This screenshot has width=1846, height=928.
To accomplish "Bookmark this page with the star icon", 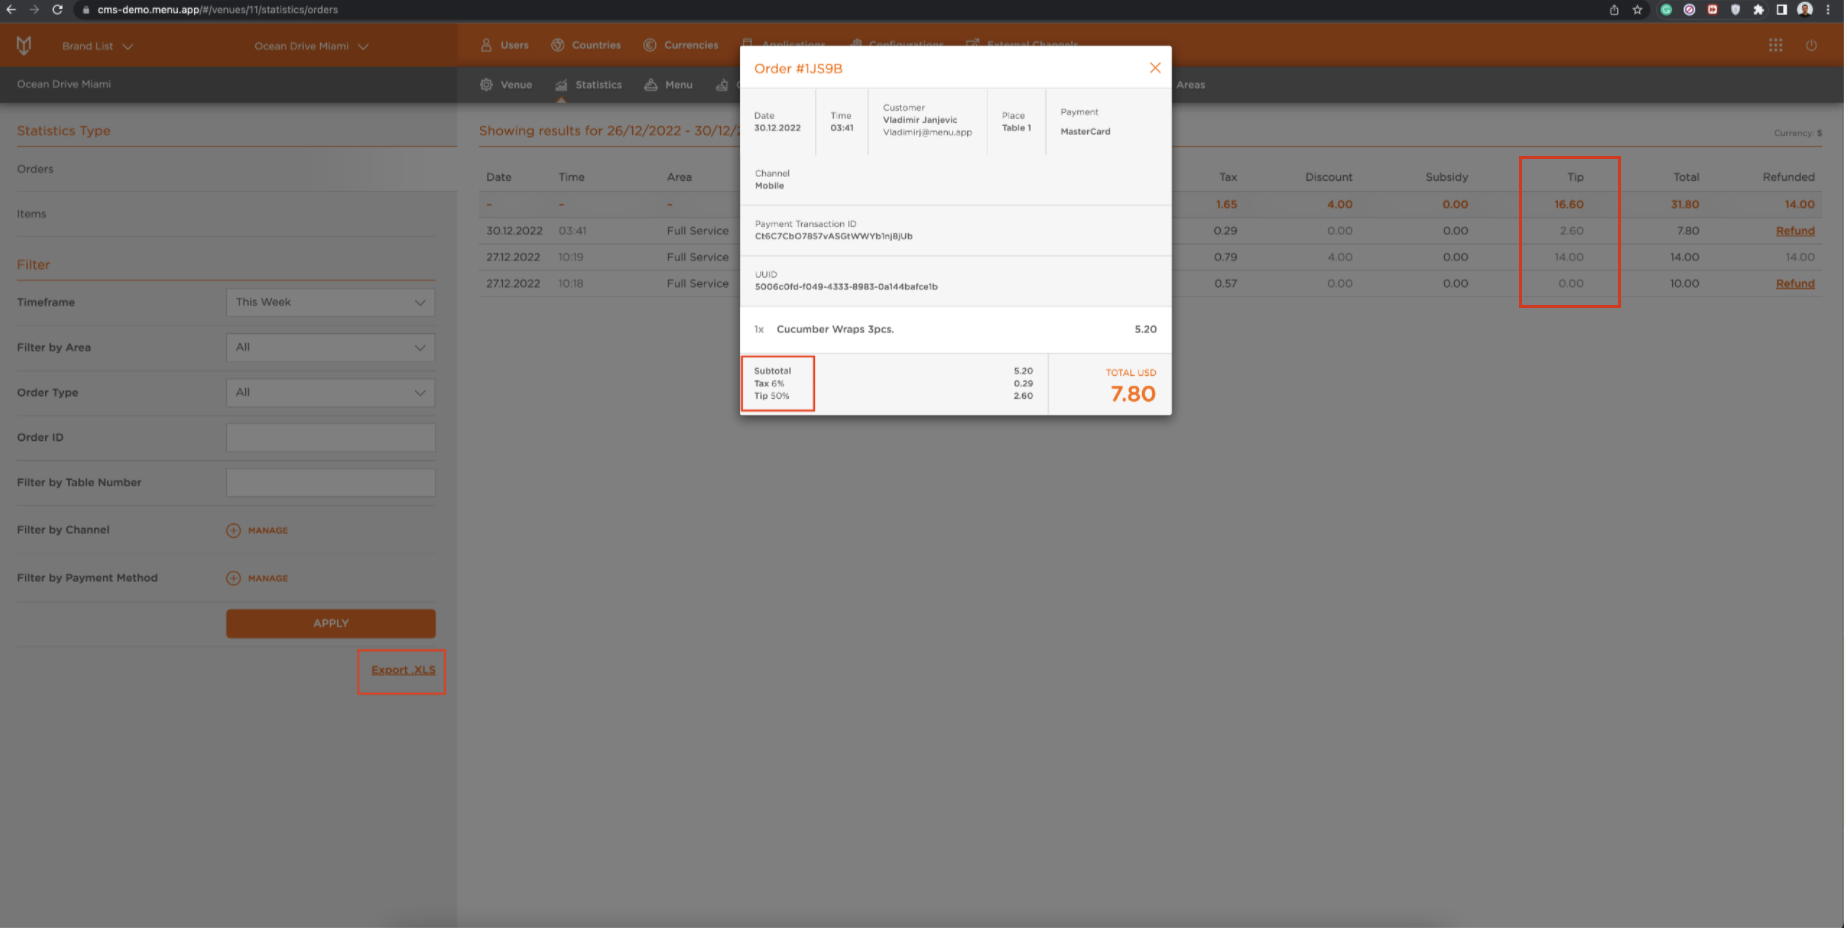I will pos(1637,9).
